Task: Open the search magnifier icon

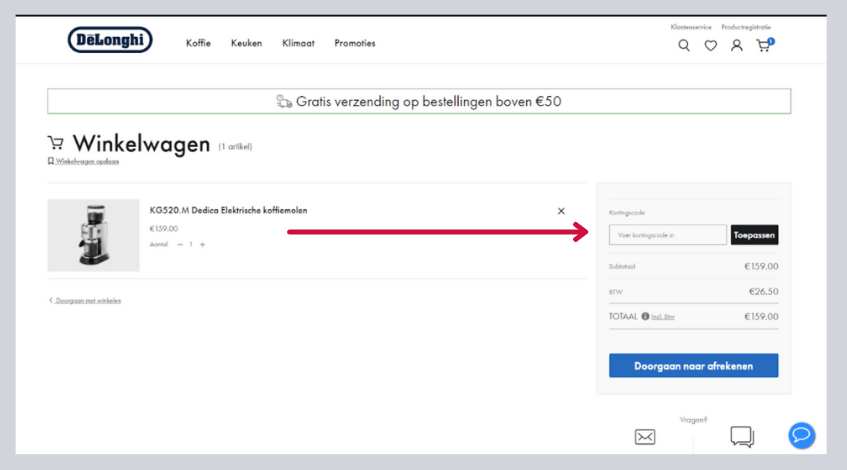Action: [684, 45]
